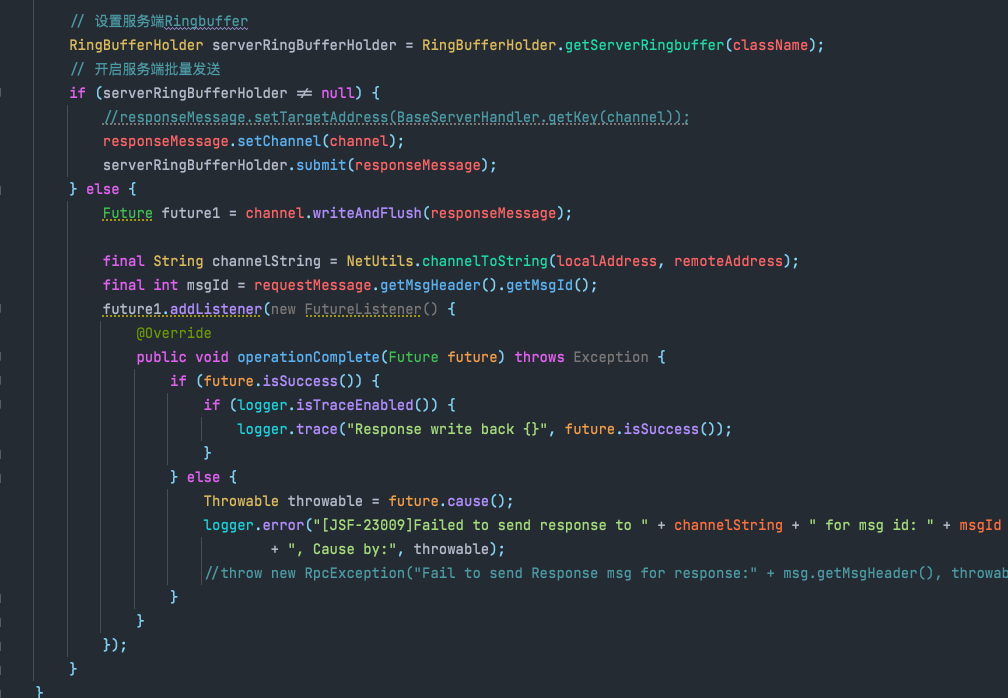The height and width of the screenshot is (698, 1008).
Task: Click the getServerRingbuffer method call
Action: coord(644,45)
